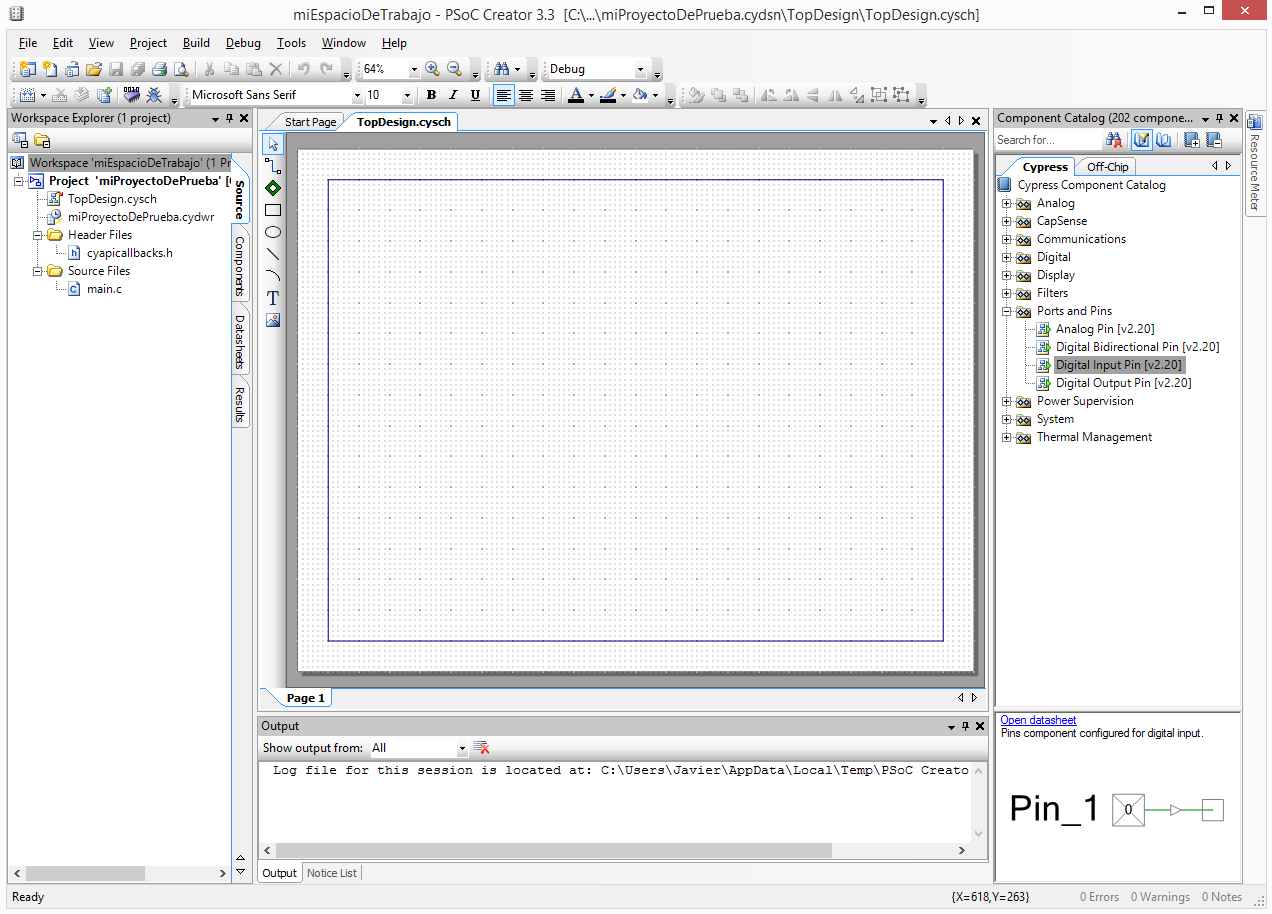Select the Image insert tool

click(x=273, y=320)
